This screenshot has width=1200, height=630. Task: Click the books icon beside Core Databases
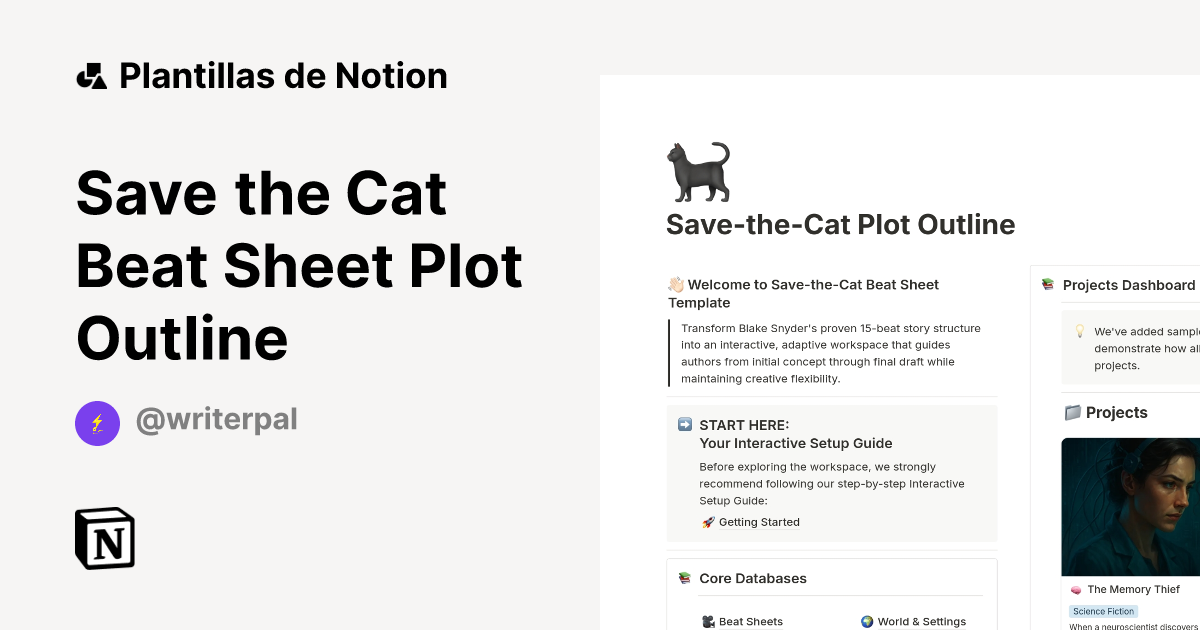pyautogui.click(x=684, y=577)
